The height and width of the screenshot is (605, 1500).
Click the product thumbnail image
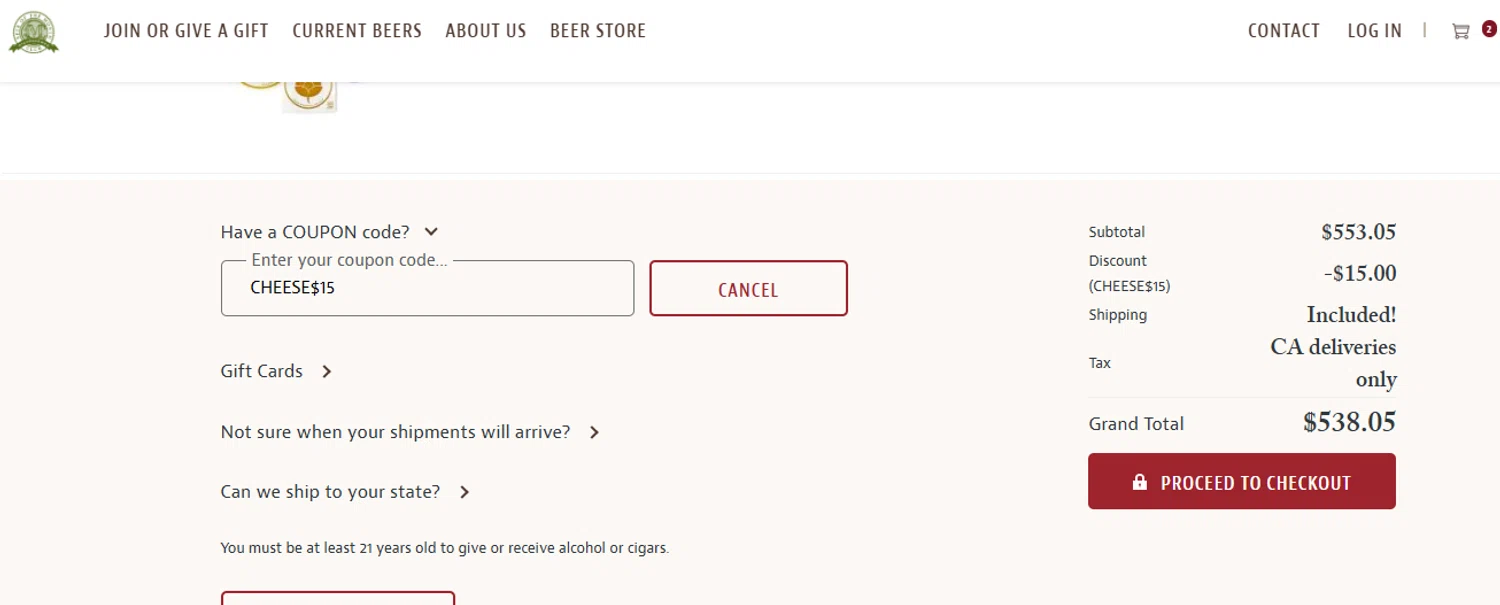[308, 91]
